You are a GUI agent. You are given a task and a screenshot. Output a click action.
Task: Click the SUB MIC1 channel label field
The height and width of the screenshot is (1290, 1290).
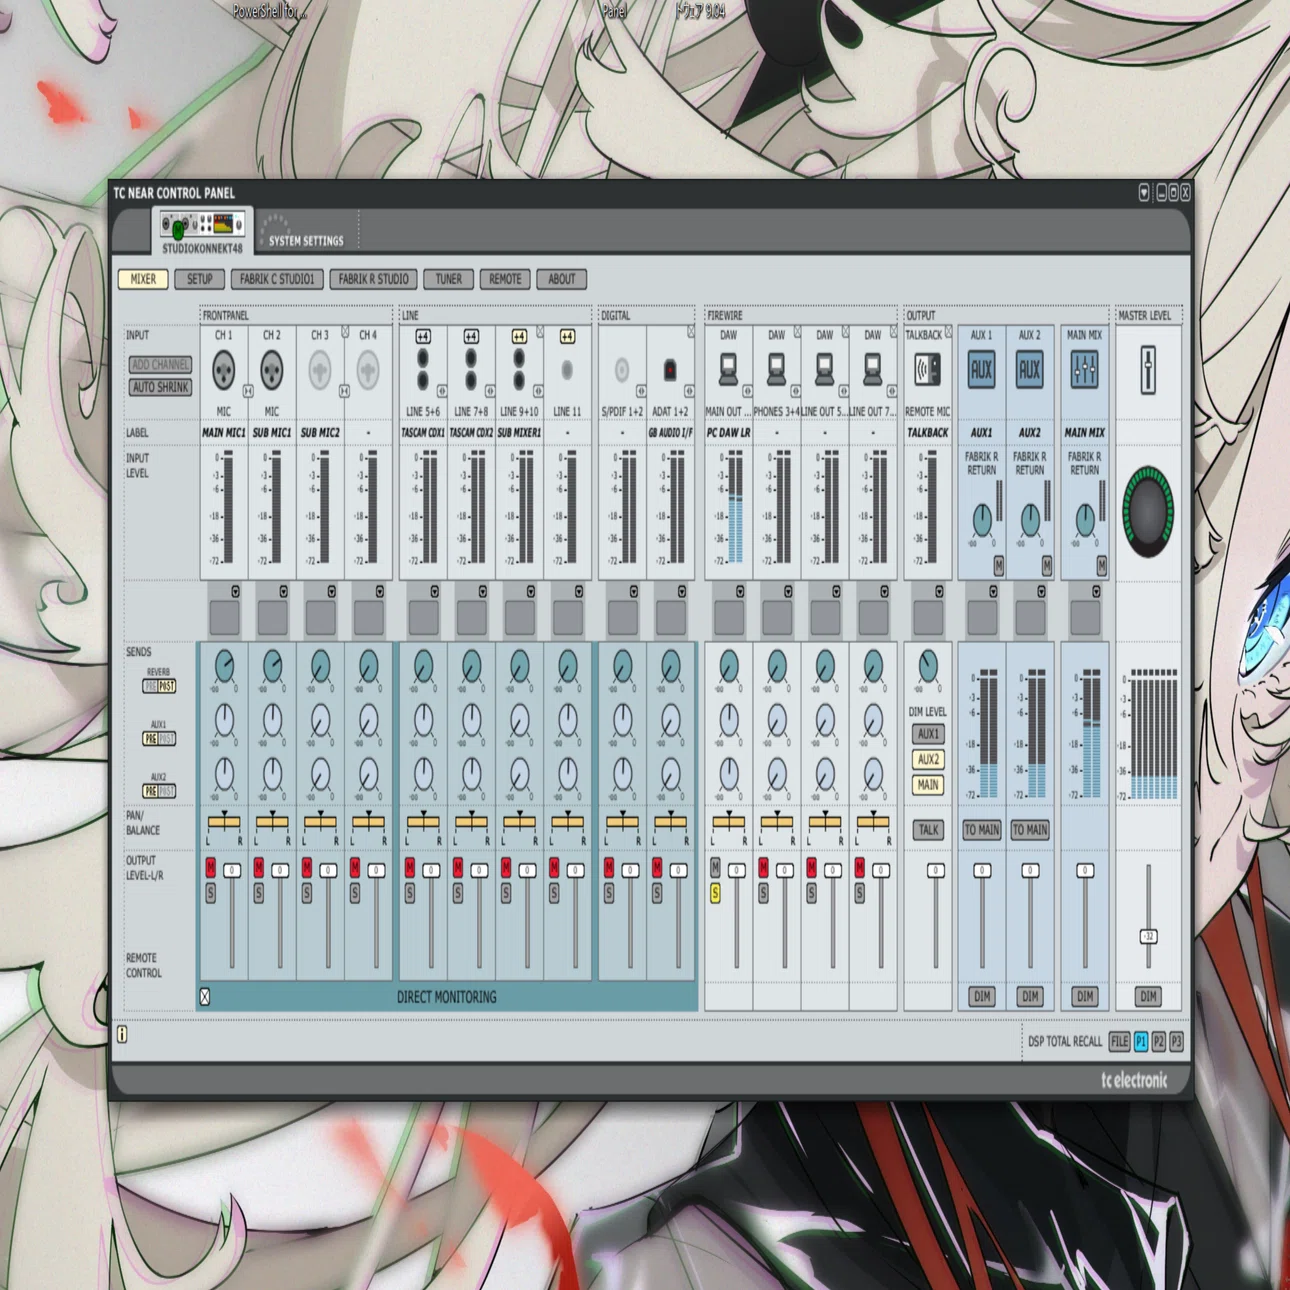click(272, 432)
